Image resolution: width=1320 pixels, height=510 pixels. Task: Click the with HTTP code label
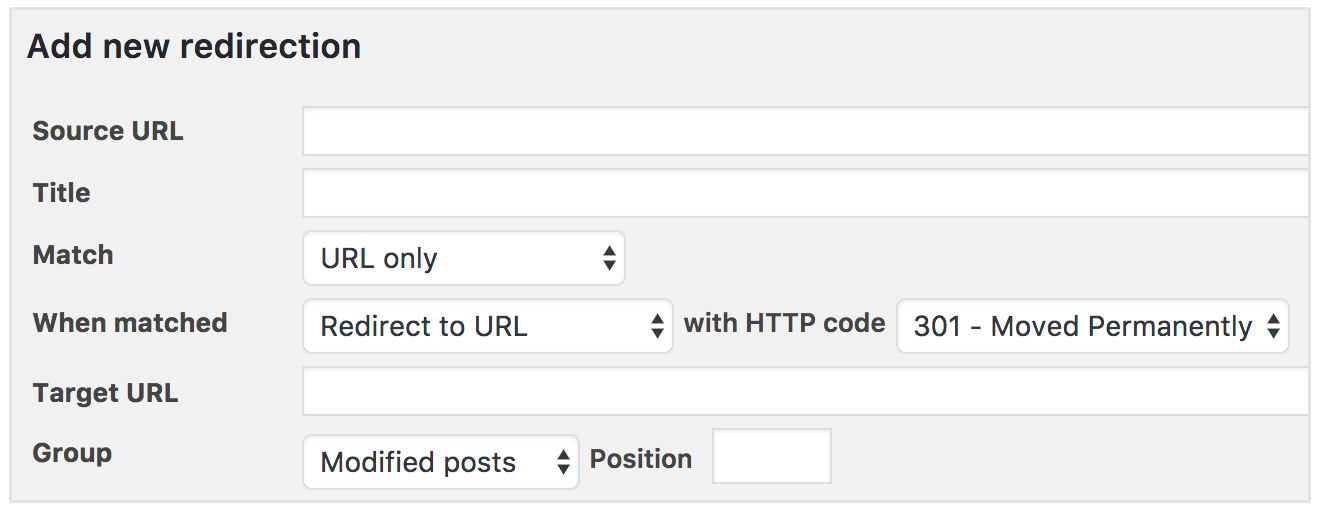[x=784, y=323]
